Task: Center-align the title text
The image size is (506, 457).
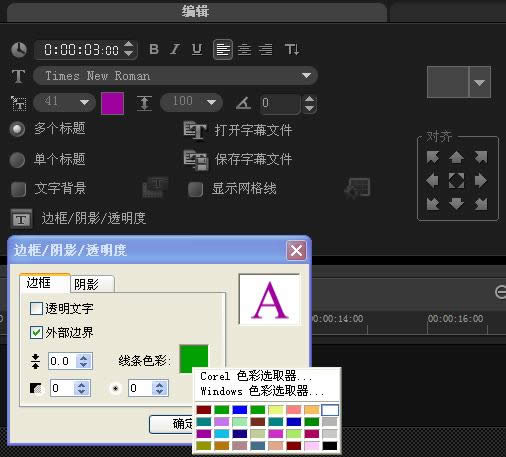Action: (x=244, y=50)
